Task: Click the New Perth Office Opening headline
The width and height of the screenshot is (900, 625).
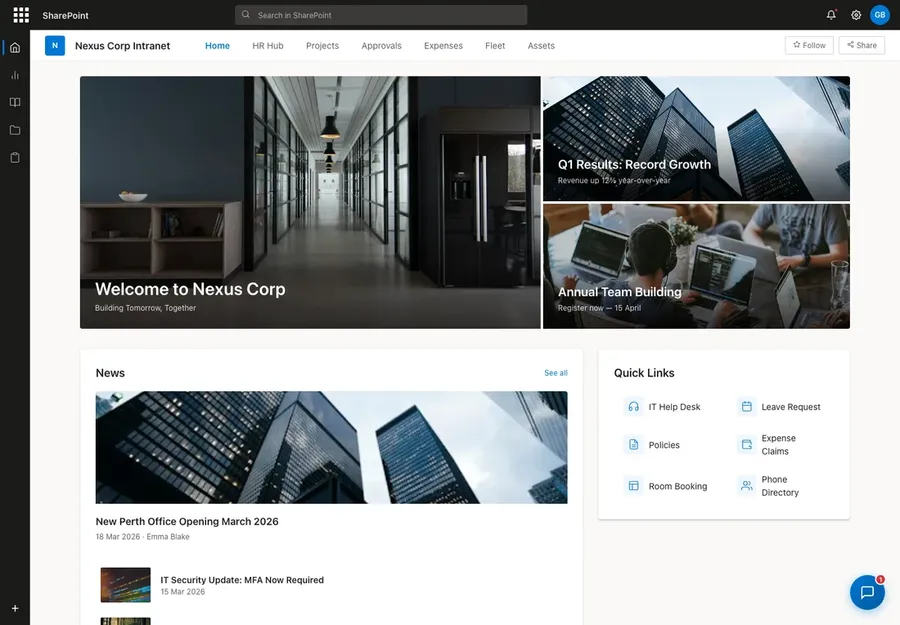Action: [x=187, y=522]
